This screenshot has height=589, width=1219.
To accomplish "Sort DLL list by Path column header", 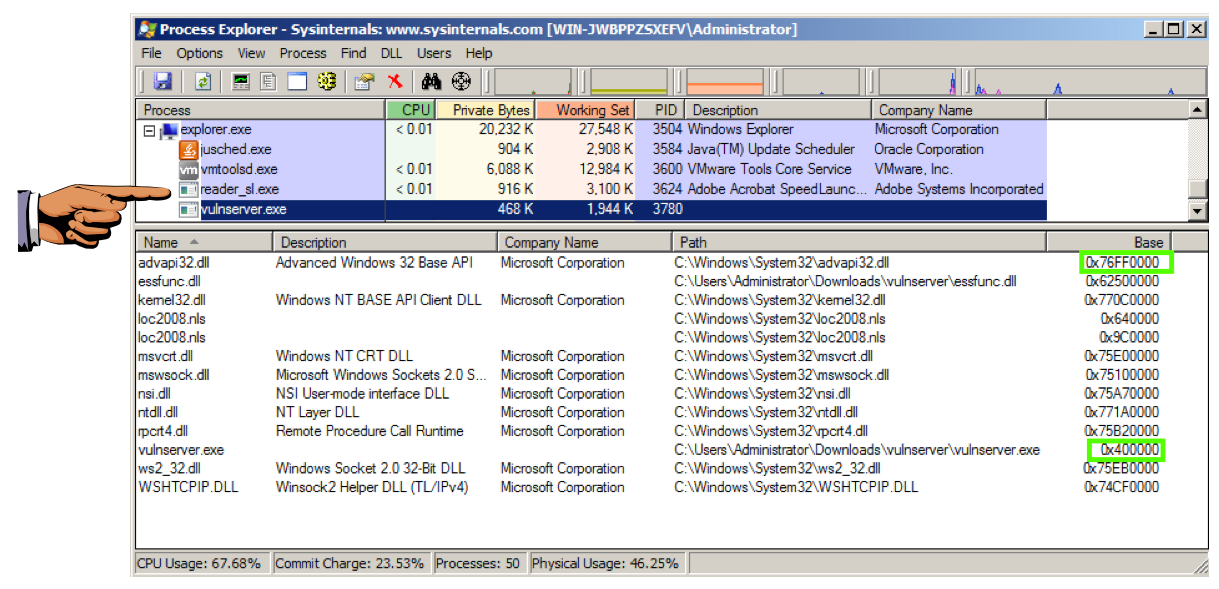I will (x=859, y=242).
